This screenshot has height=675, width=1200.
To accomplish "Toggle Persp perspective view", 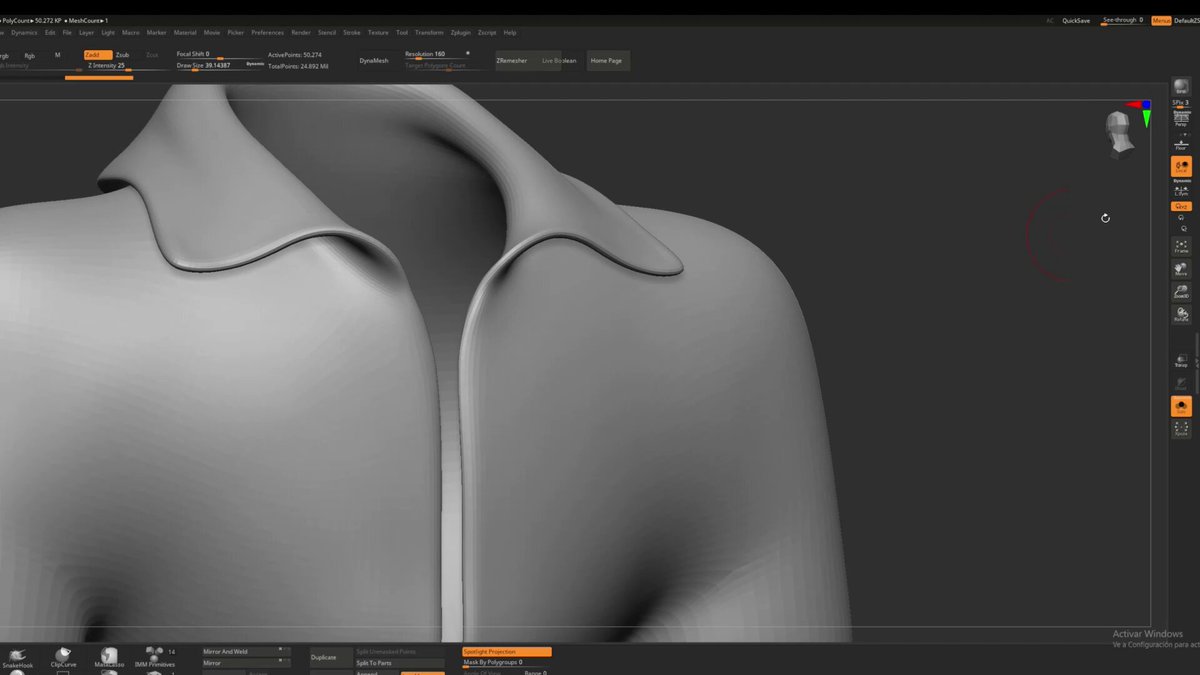I will pyautogui.click(x=1181, y=120).
